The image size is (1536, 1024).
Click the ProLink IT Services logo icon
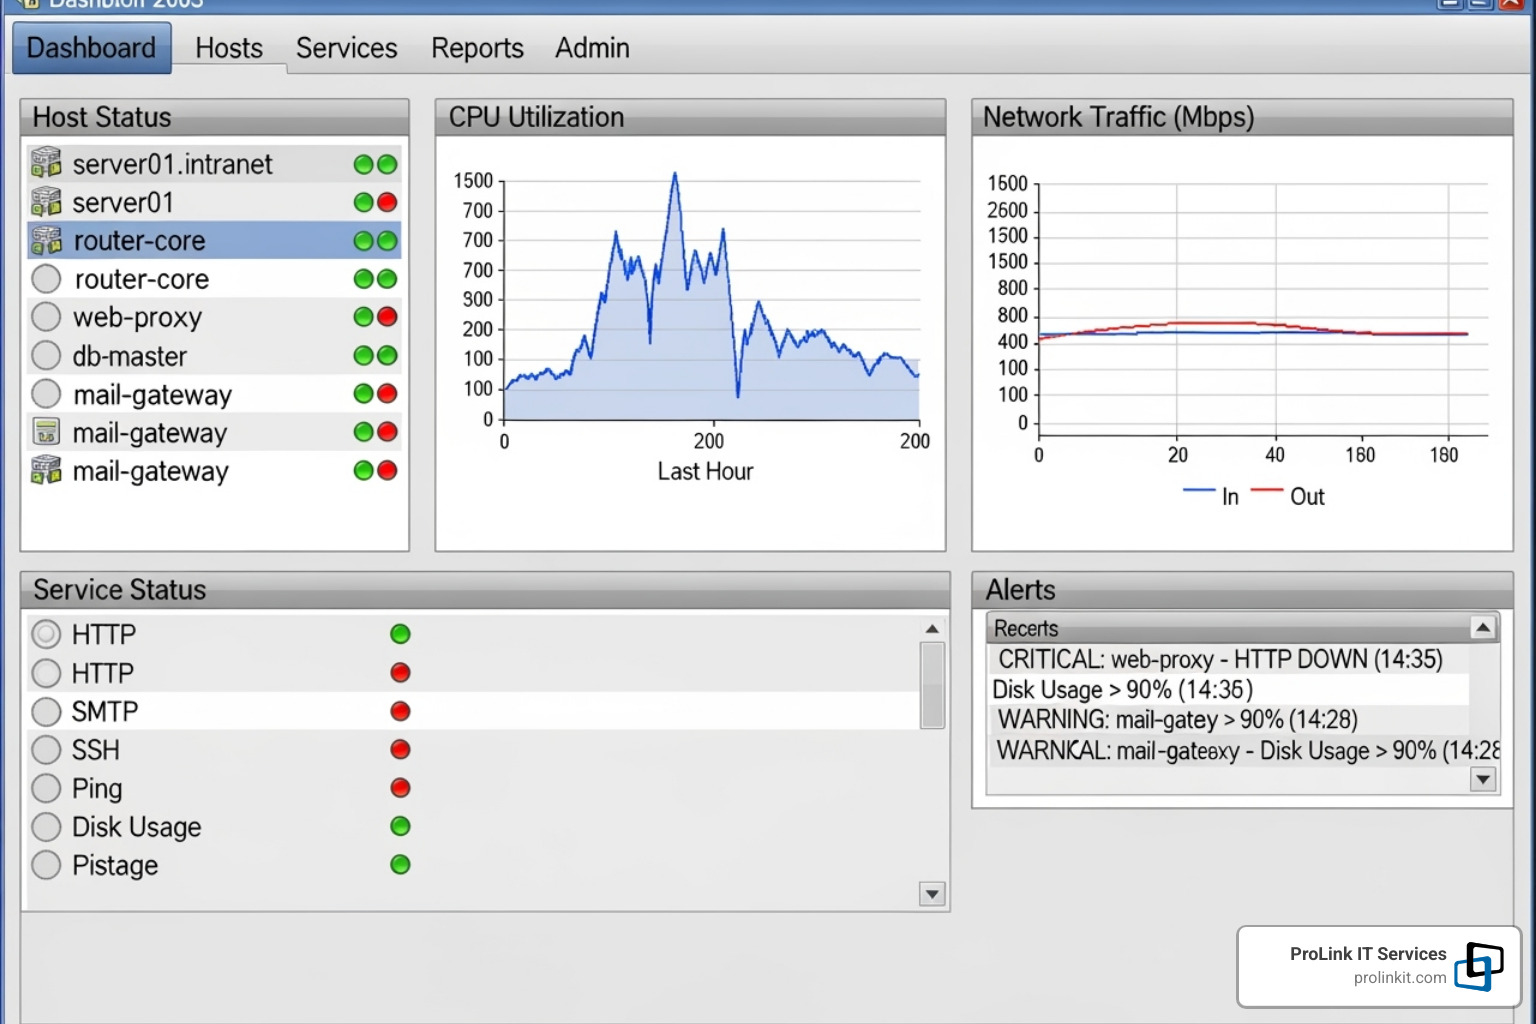[1479, 966]
